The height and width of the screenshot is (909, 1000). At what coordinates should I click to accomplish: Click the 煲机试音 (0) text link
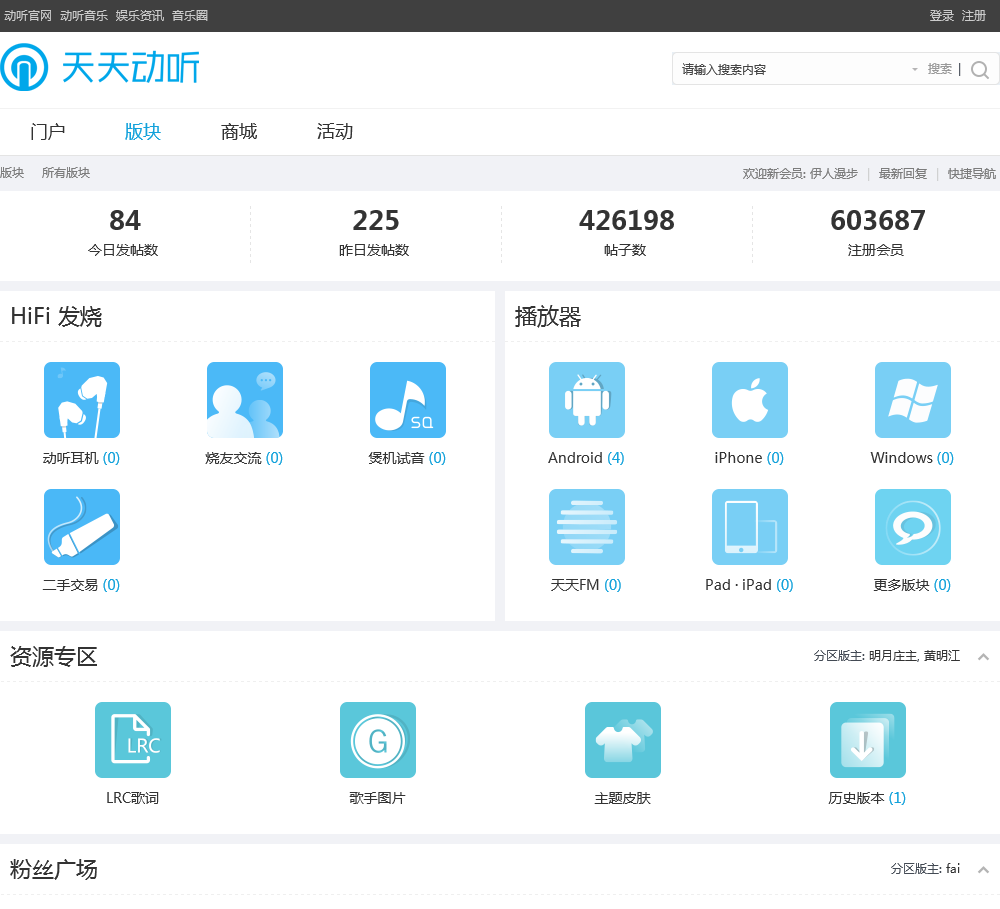tap(407, 458)
